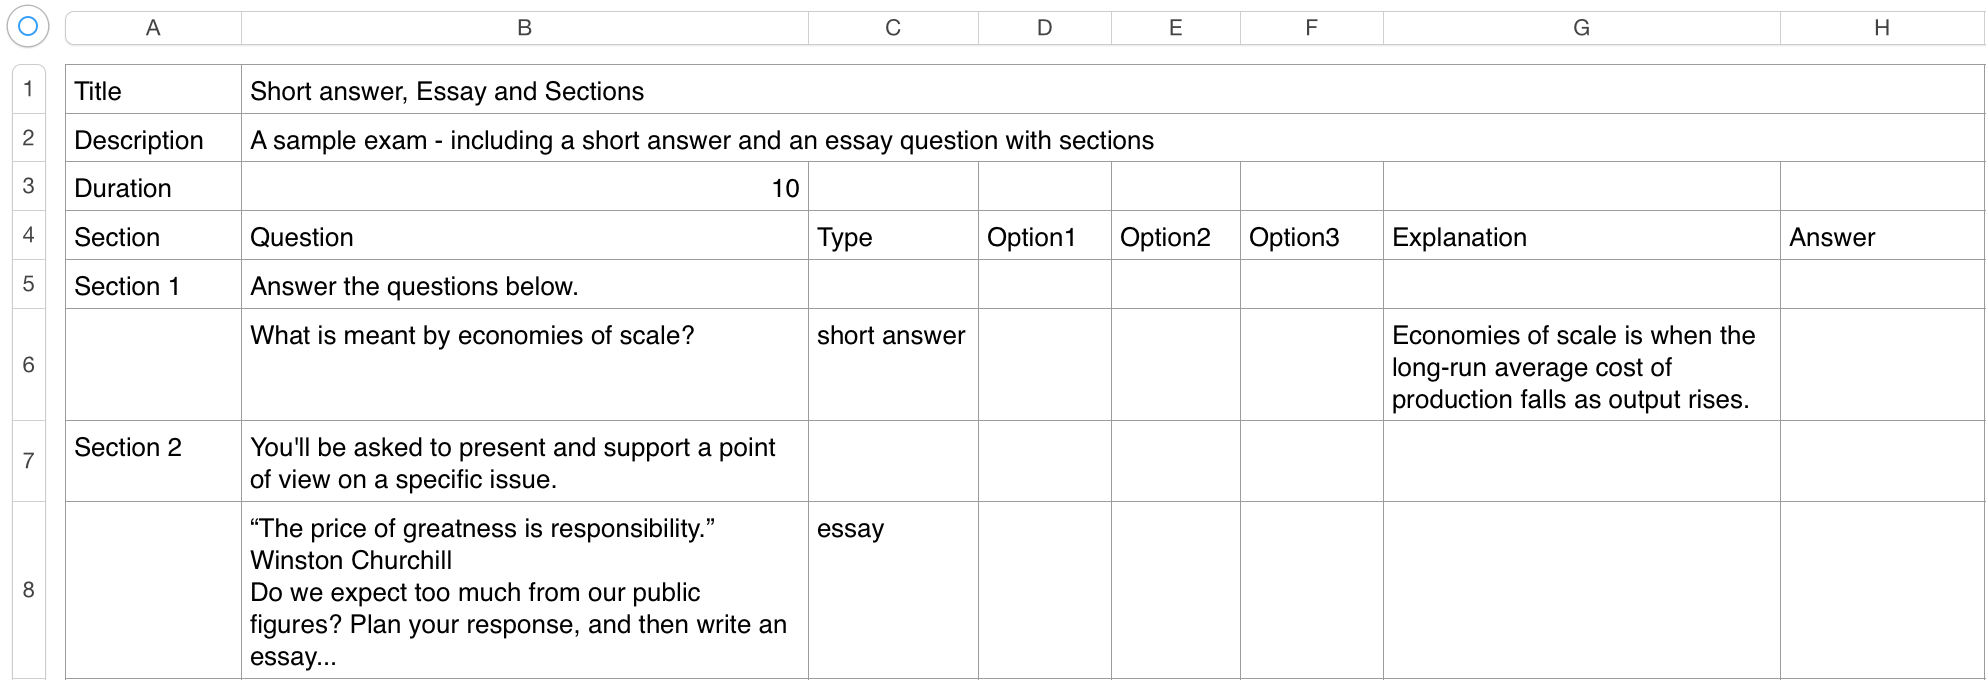Click the Winston Churchill essay question cell
Image resolution: width=1986 pixels, height=680 pixels.
518,592
